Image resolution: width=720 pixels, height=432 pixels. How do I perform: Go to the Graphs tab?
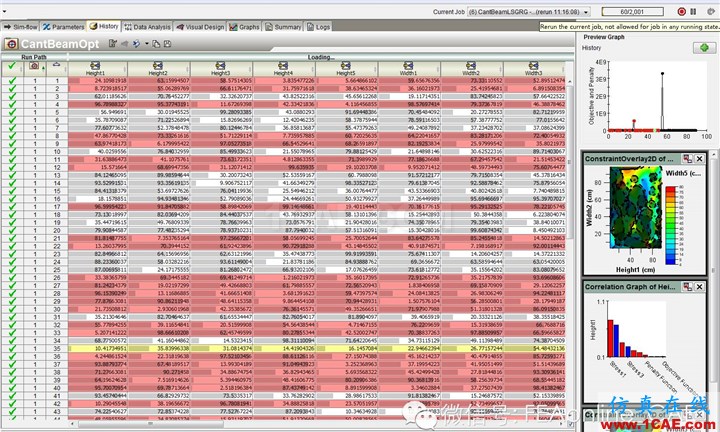coord(245,27)
